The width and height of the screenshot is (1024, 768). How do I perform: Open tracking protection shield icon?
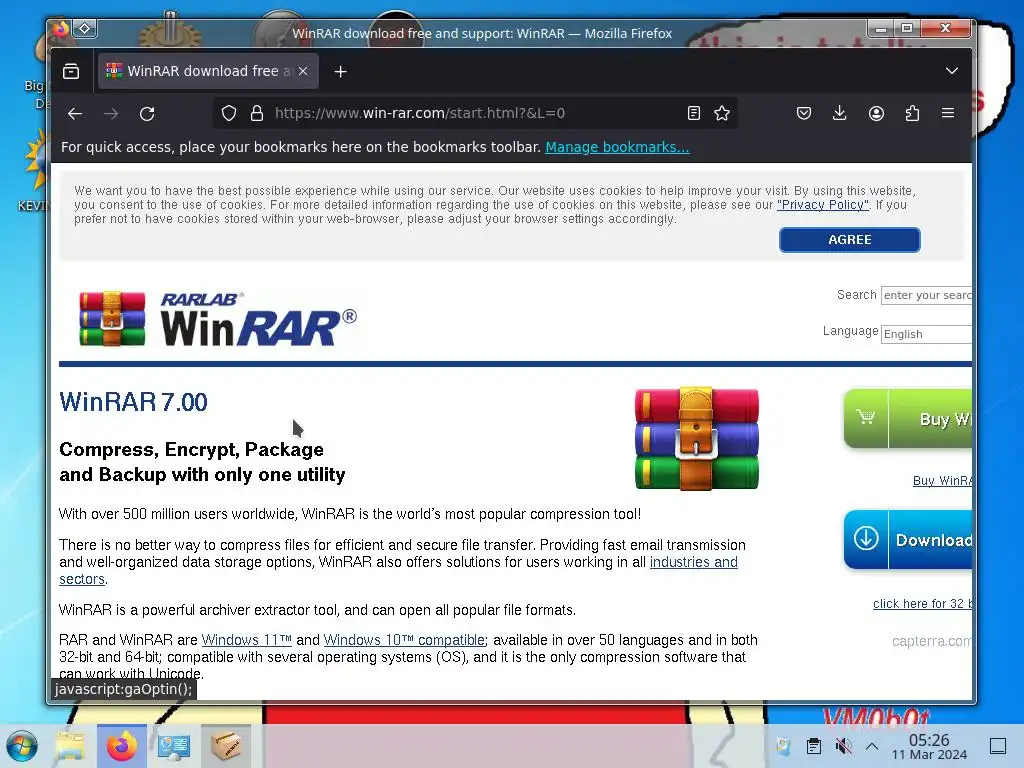coord(229,114)
